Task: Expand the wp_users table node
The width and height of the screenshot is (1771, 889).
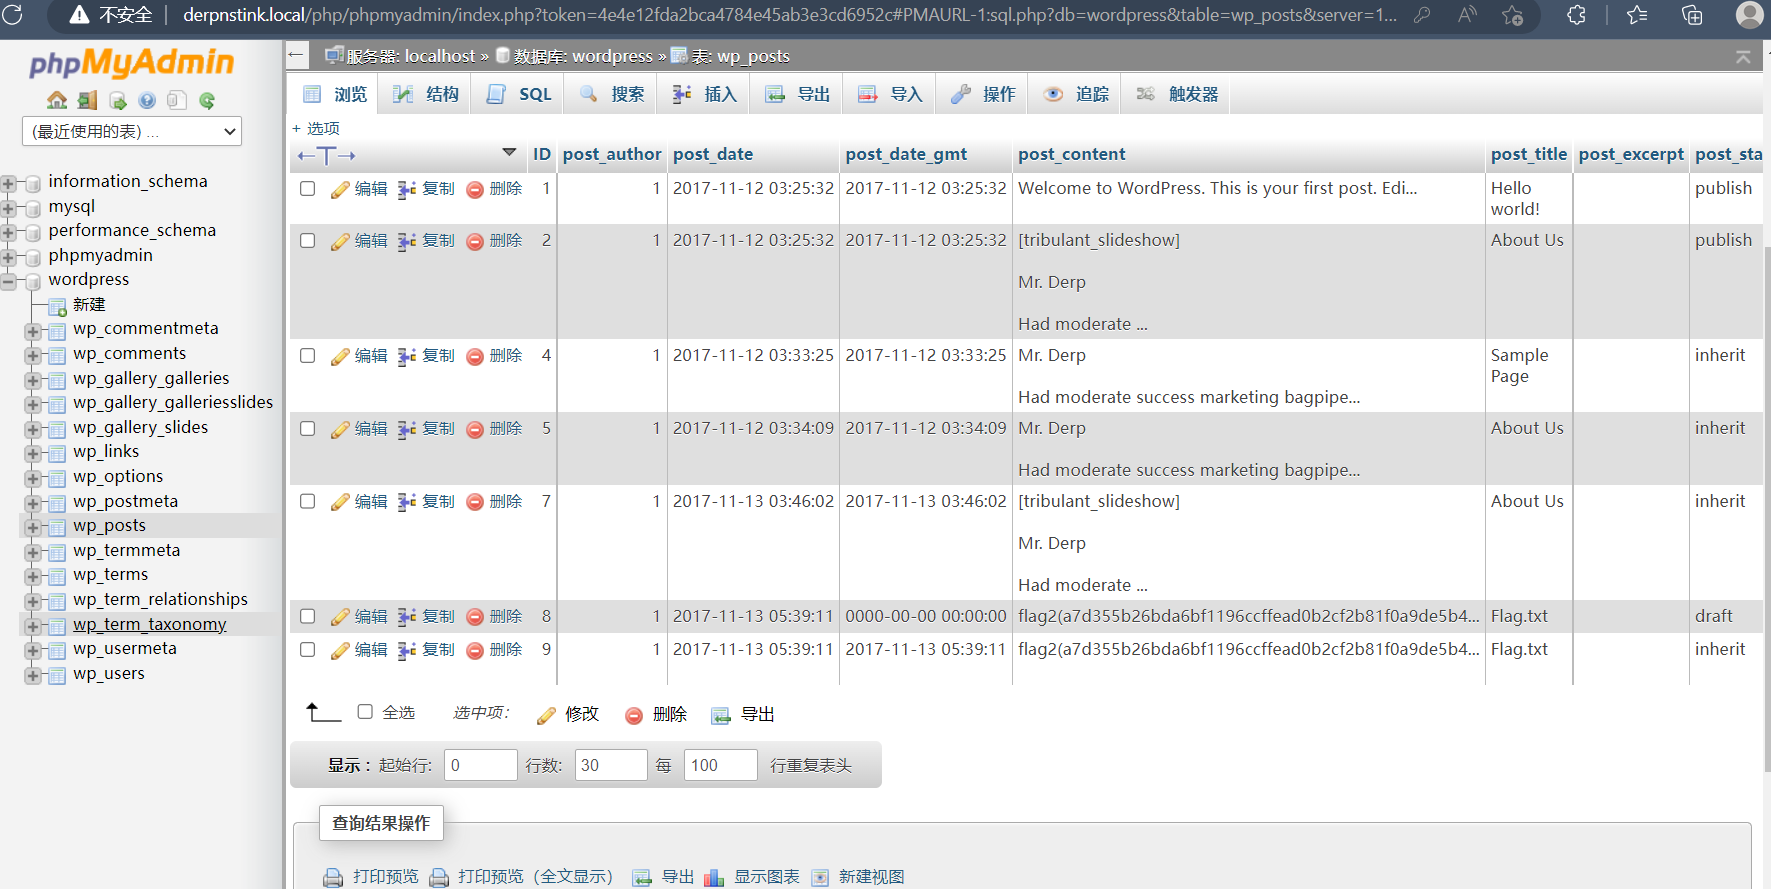Action: click(x=33, y=675)
